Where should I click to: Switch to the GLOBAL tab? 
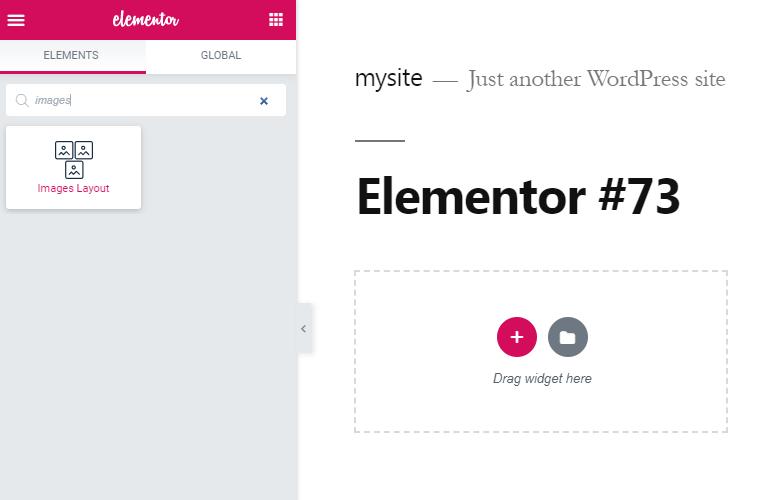(x=221, y=55)
